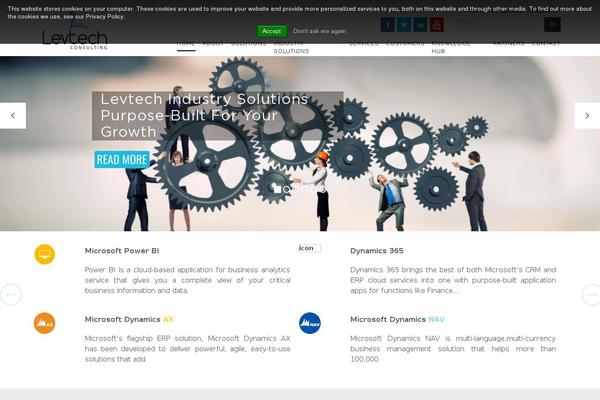Open the Microsoft Dynamics AX heading
Screen dimensions: 600x400
point(129,319)
